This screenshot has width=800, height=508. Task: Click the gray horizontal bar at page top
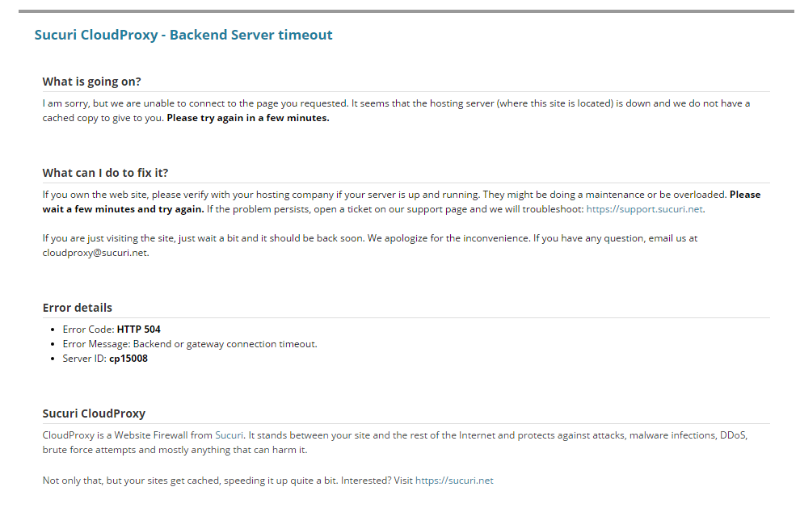400,11
